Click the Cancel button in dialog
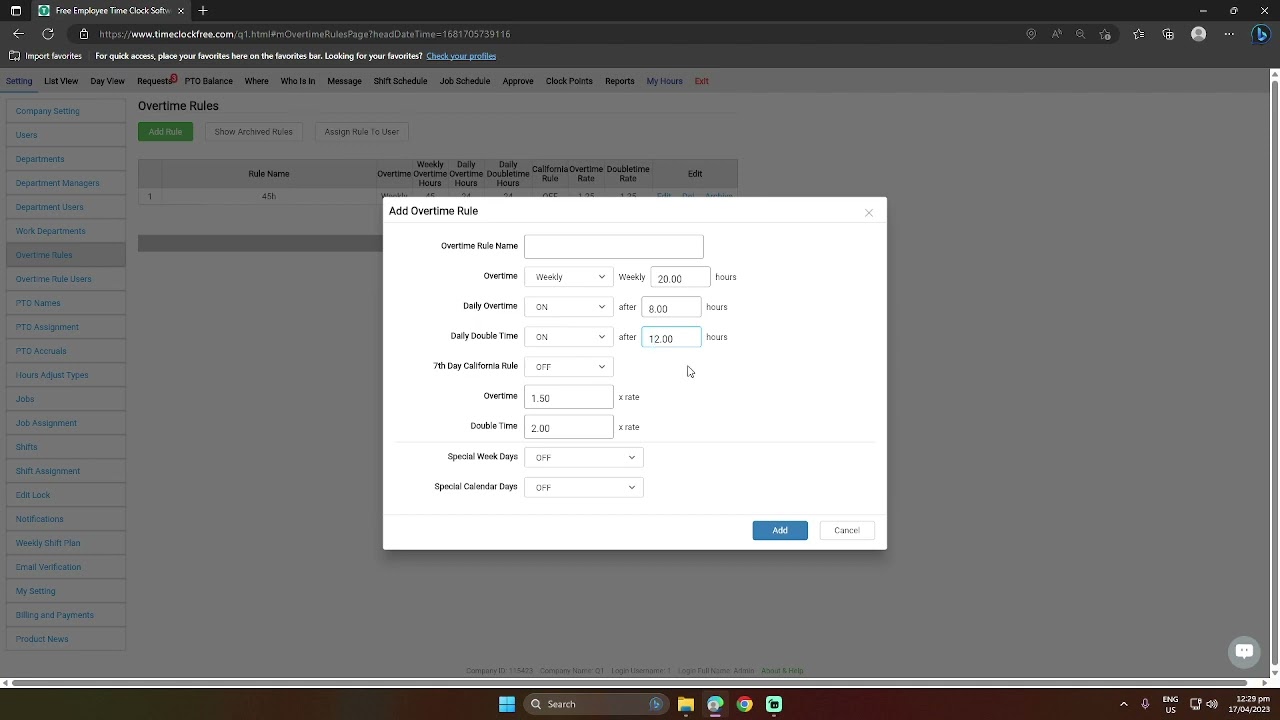This screenshot has width=1280, height=720. point(847,530)
